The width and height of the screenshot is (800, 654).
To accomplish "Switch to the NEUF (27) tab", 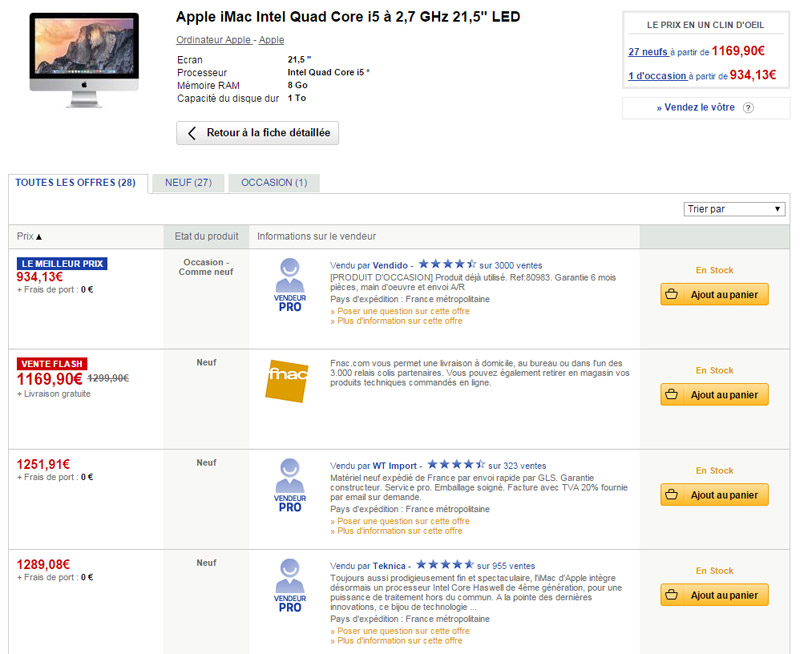I will pos(188,183).
